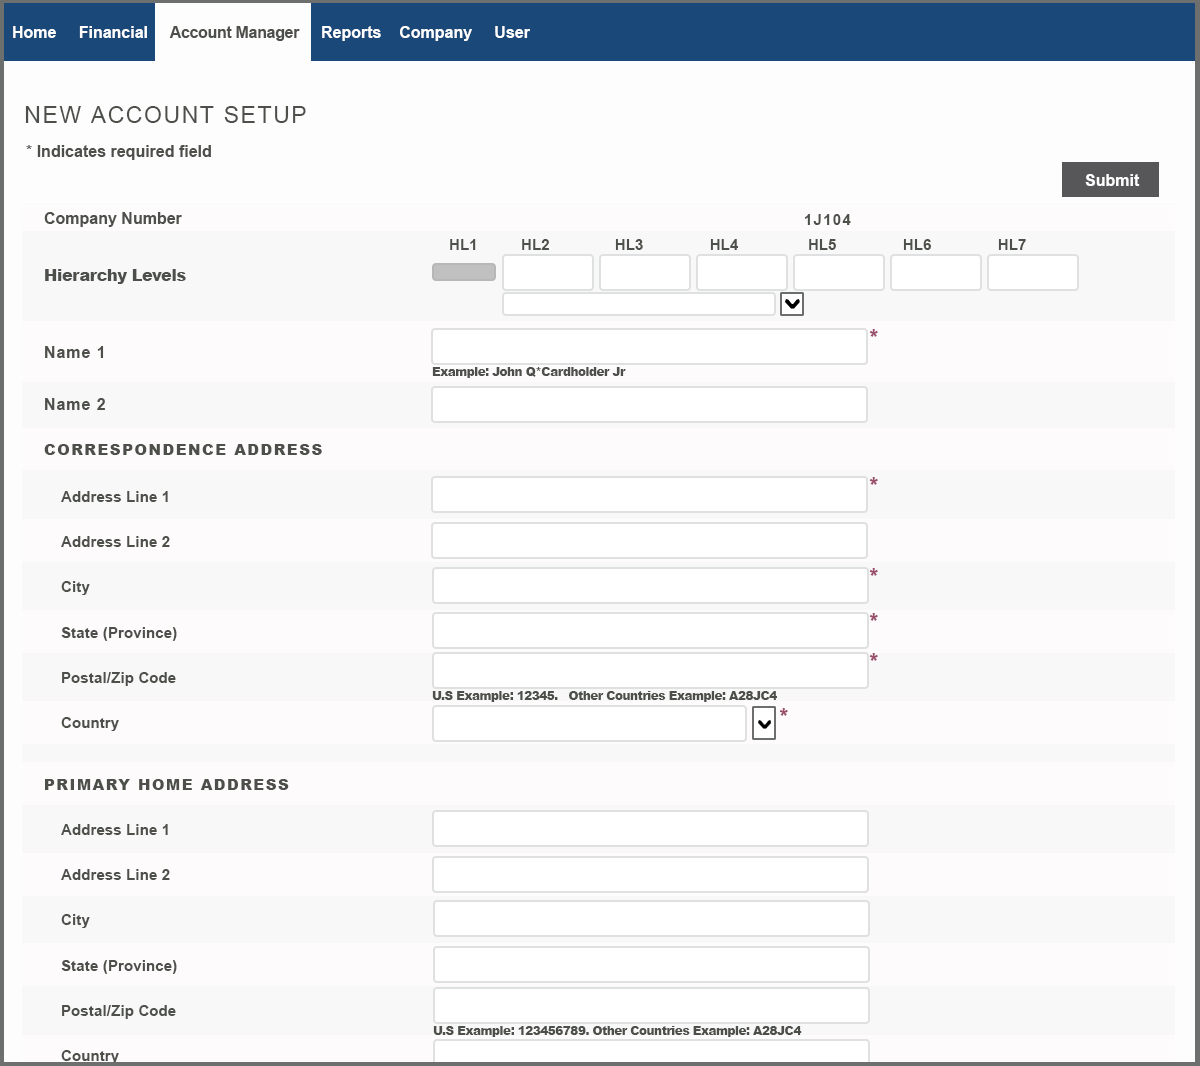Select Primary Home Address Line 1 field
The image size is (1200, 1066).
tap(650, 829)
